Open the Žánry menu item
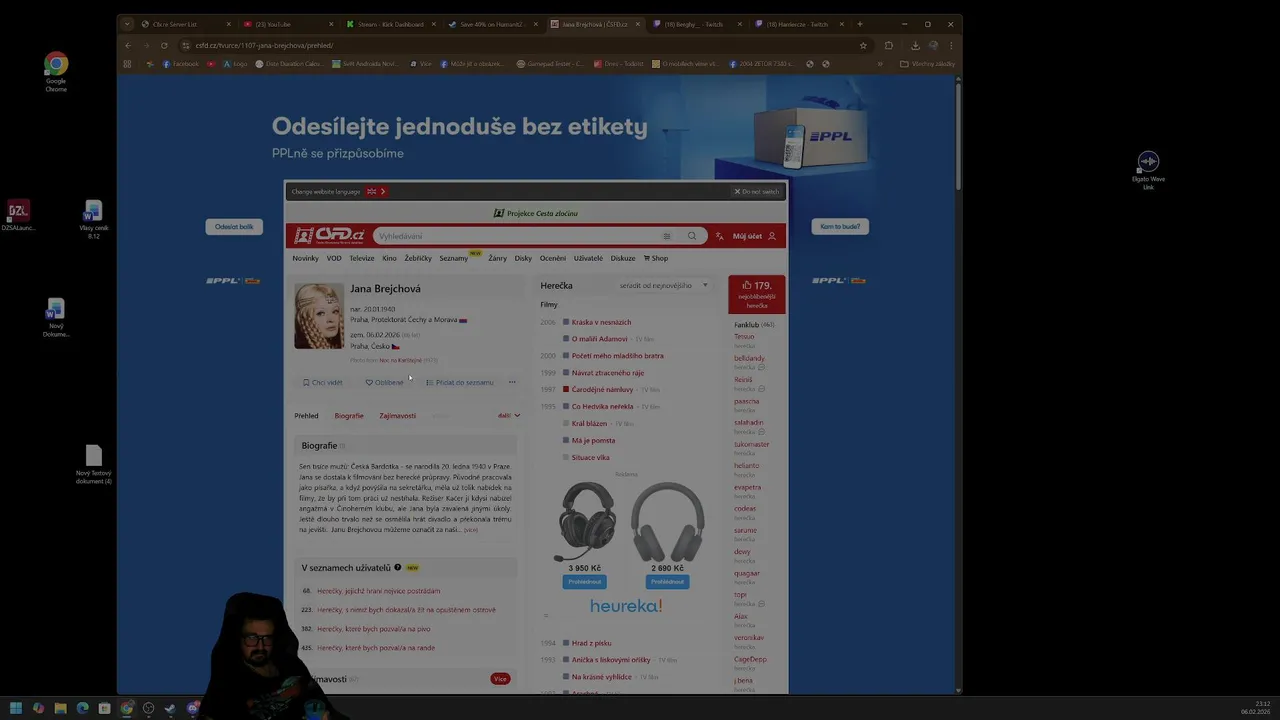Viewport: 1280px width, 720px height. click(497, 258)
